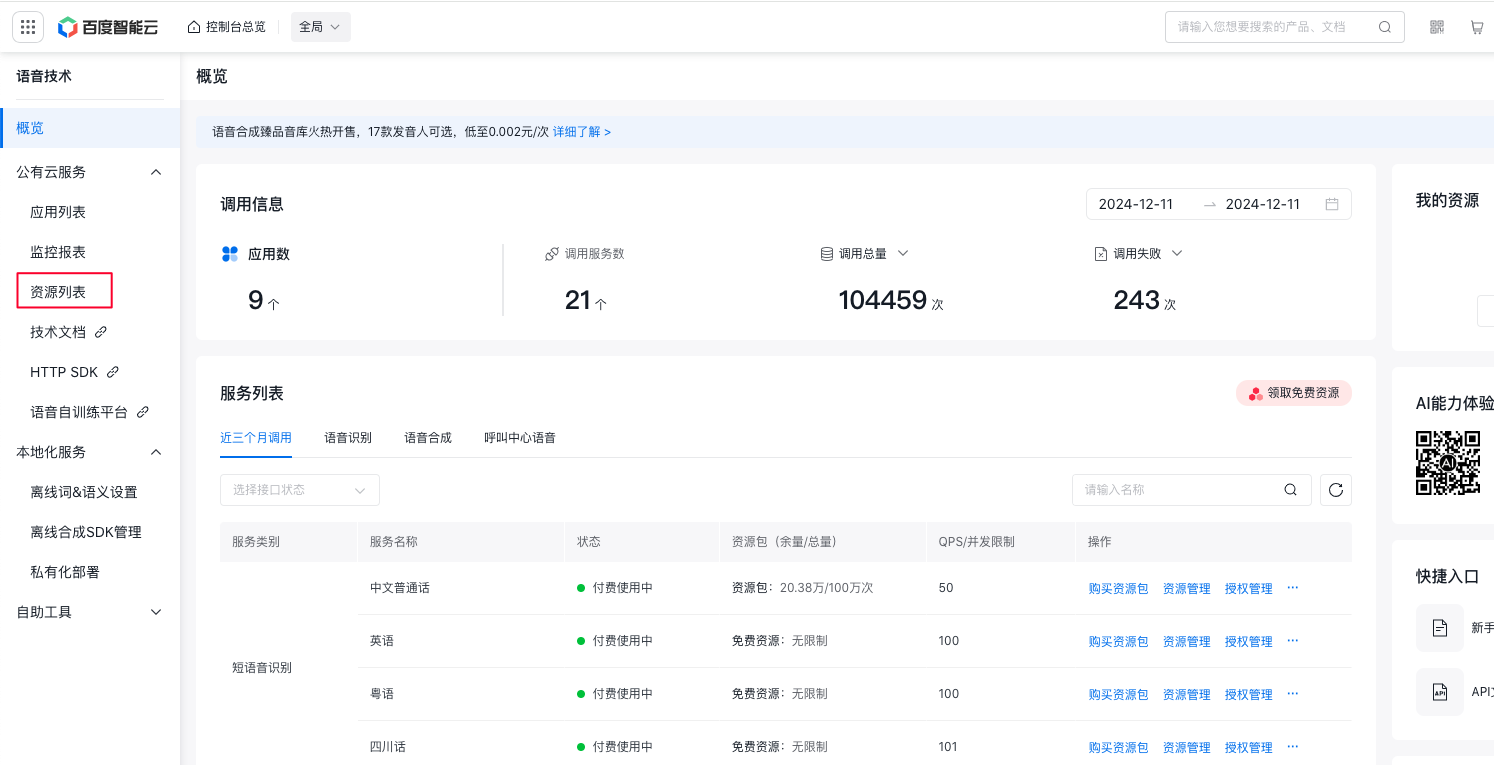1494x765 pixels.
Task: Open more actions for 四川话 row
Action: 1292,746
